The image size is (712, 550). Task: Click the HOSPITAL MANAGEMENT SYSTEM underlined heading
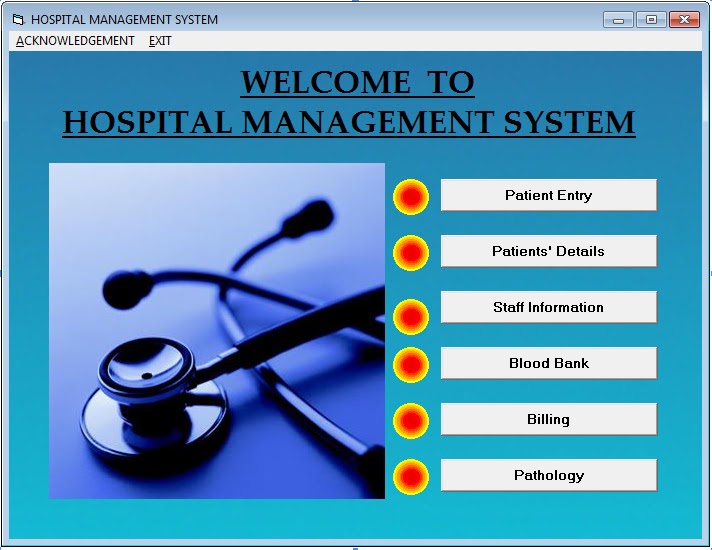[x=349, y=122]
